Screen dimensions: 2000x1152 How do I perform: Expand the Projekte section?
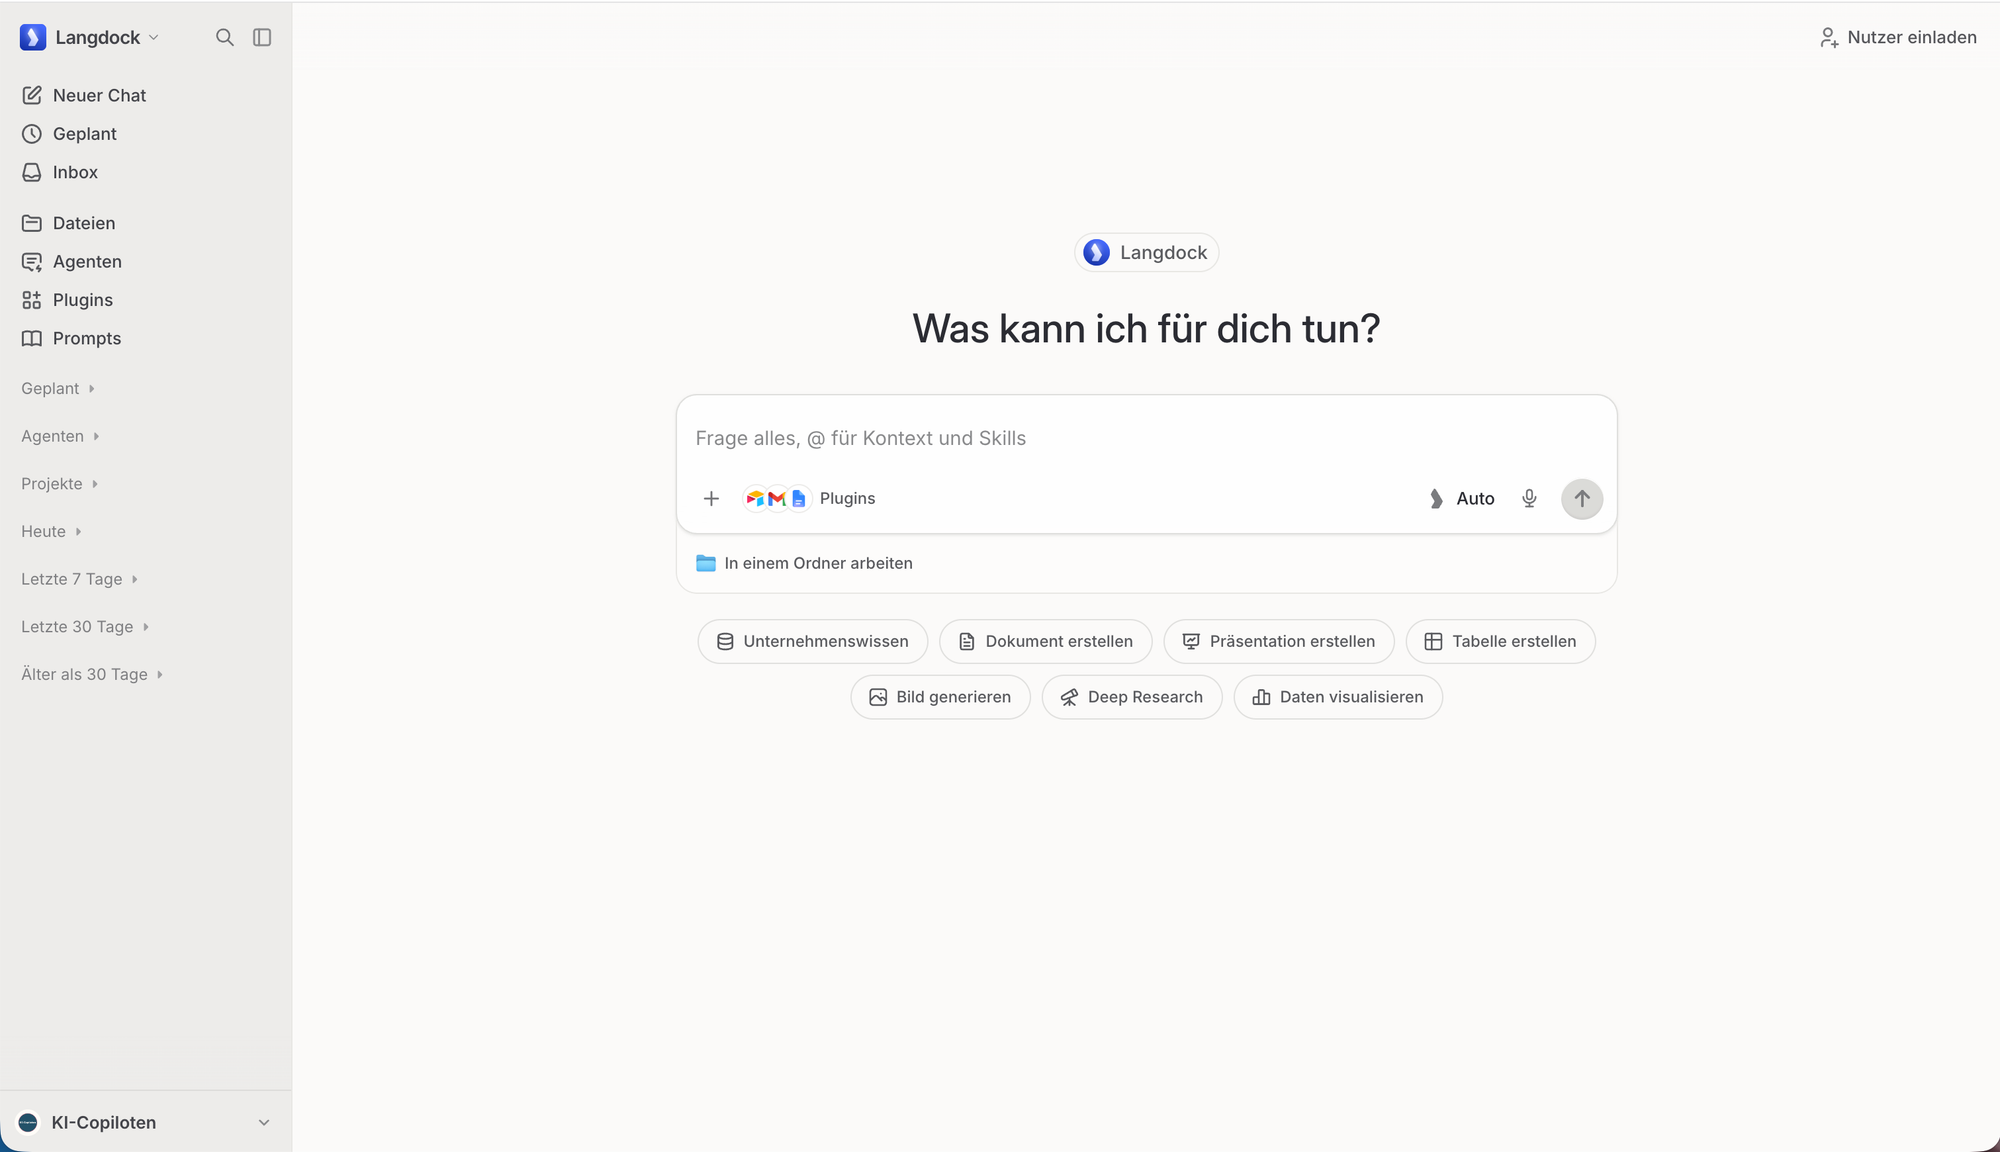pyautogui.click(x=60, y=484)
